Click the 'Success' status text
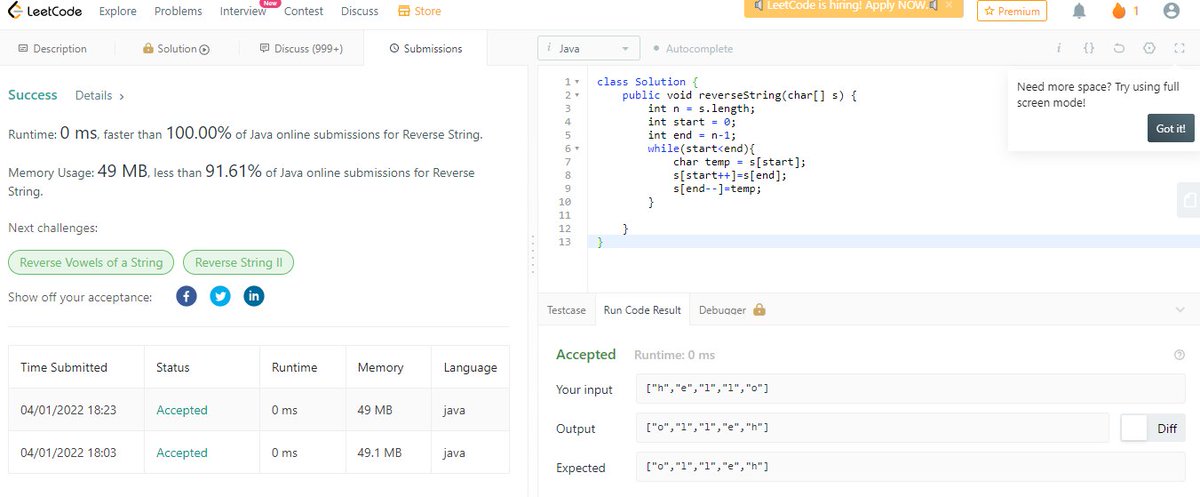The height and width of the screenshot is (497, 1200). tap(33, 95)
